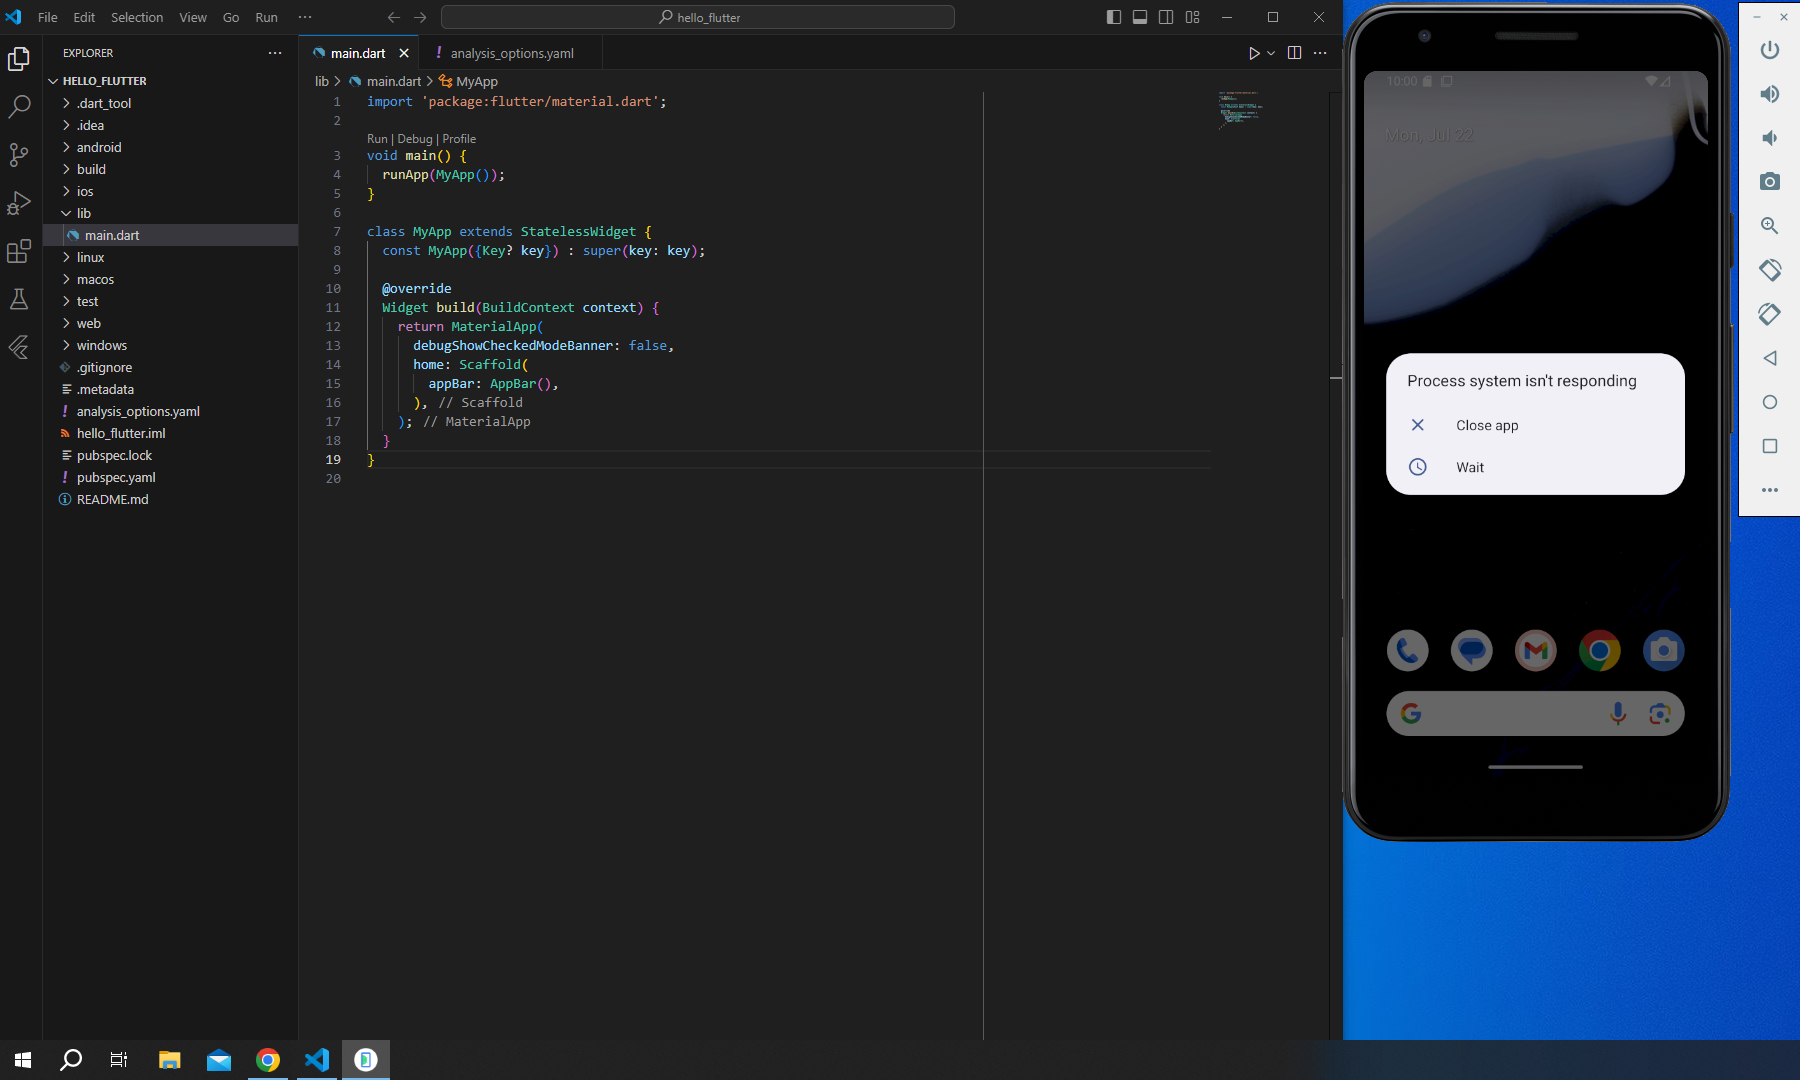Screen dimensions: 1800x1080
Task: Click the Debug CodeLens above main()
Action: pos(415,139)
